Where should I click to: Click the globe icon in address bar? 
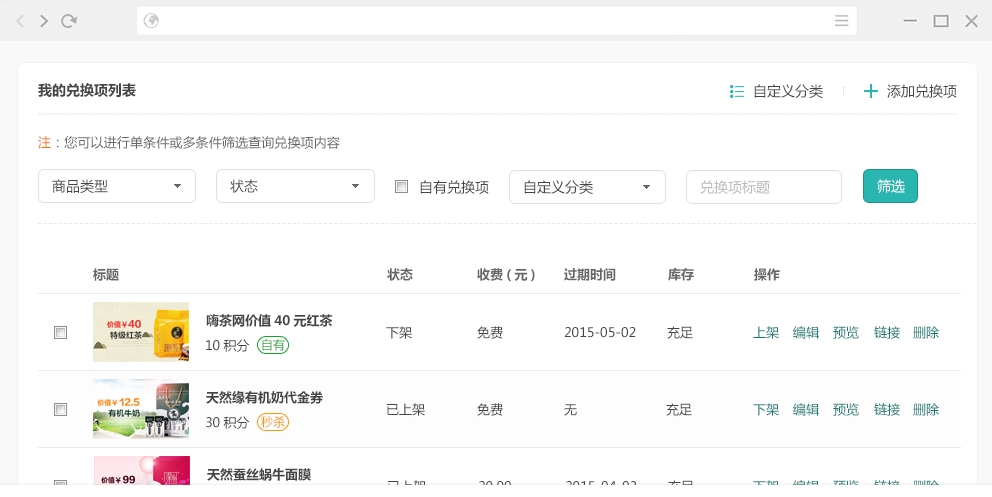click(x=152, y=21)
